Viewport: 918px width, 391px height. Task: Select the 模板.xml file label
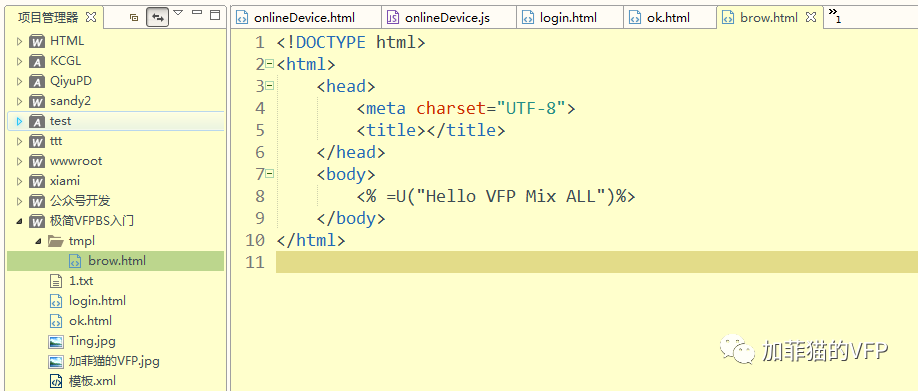tap(92, 381)
